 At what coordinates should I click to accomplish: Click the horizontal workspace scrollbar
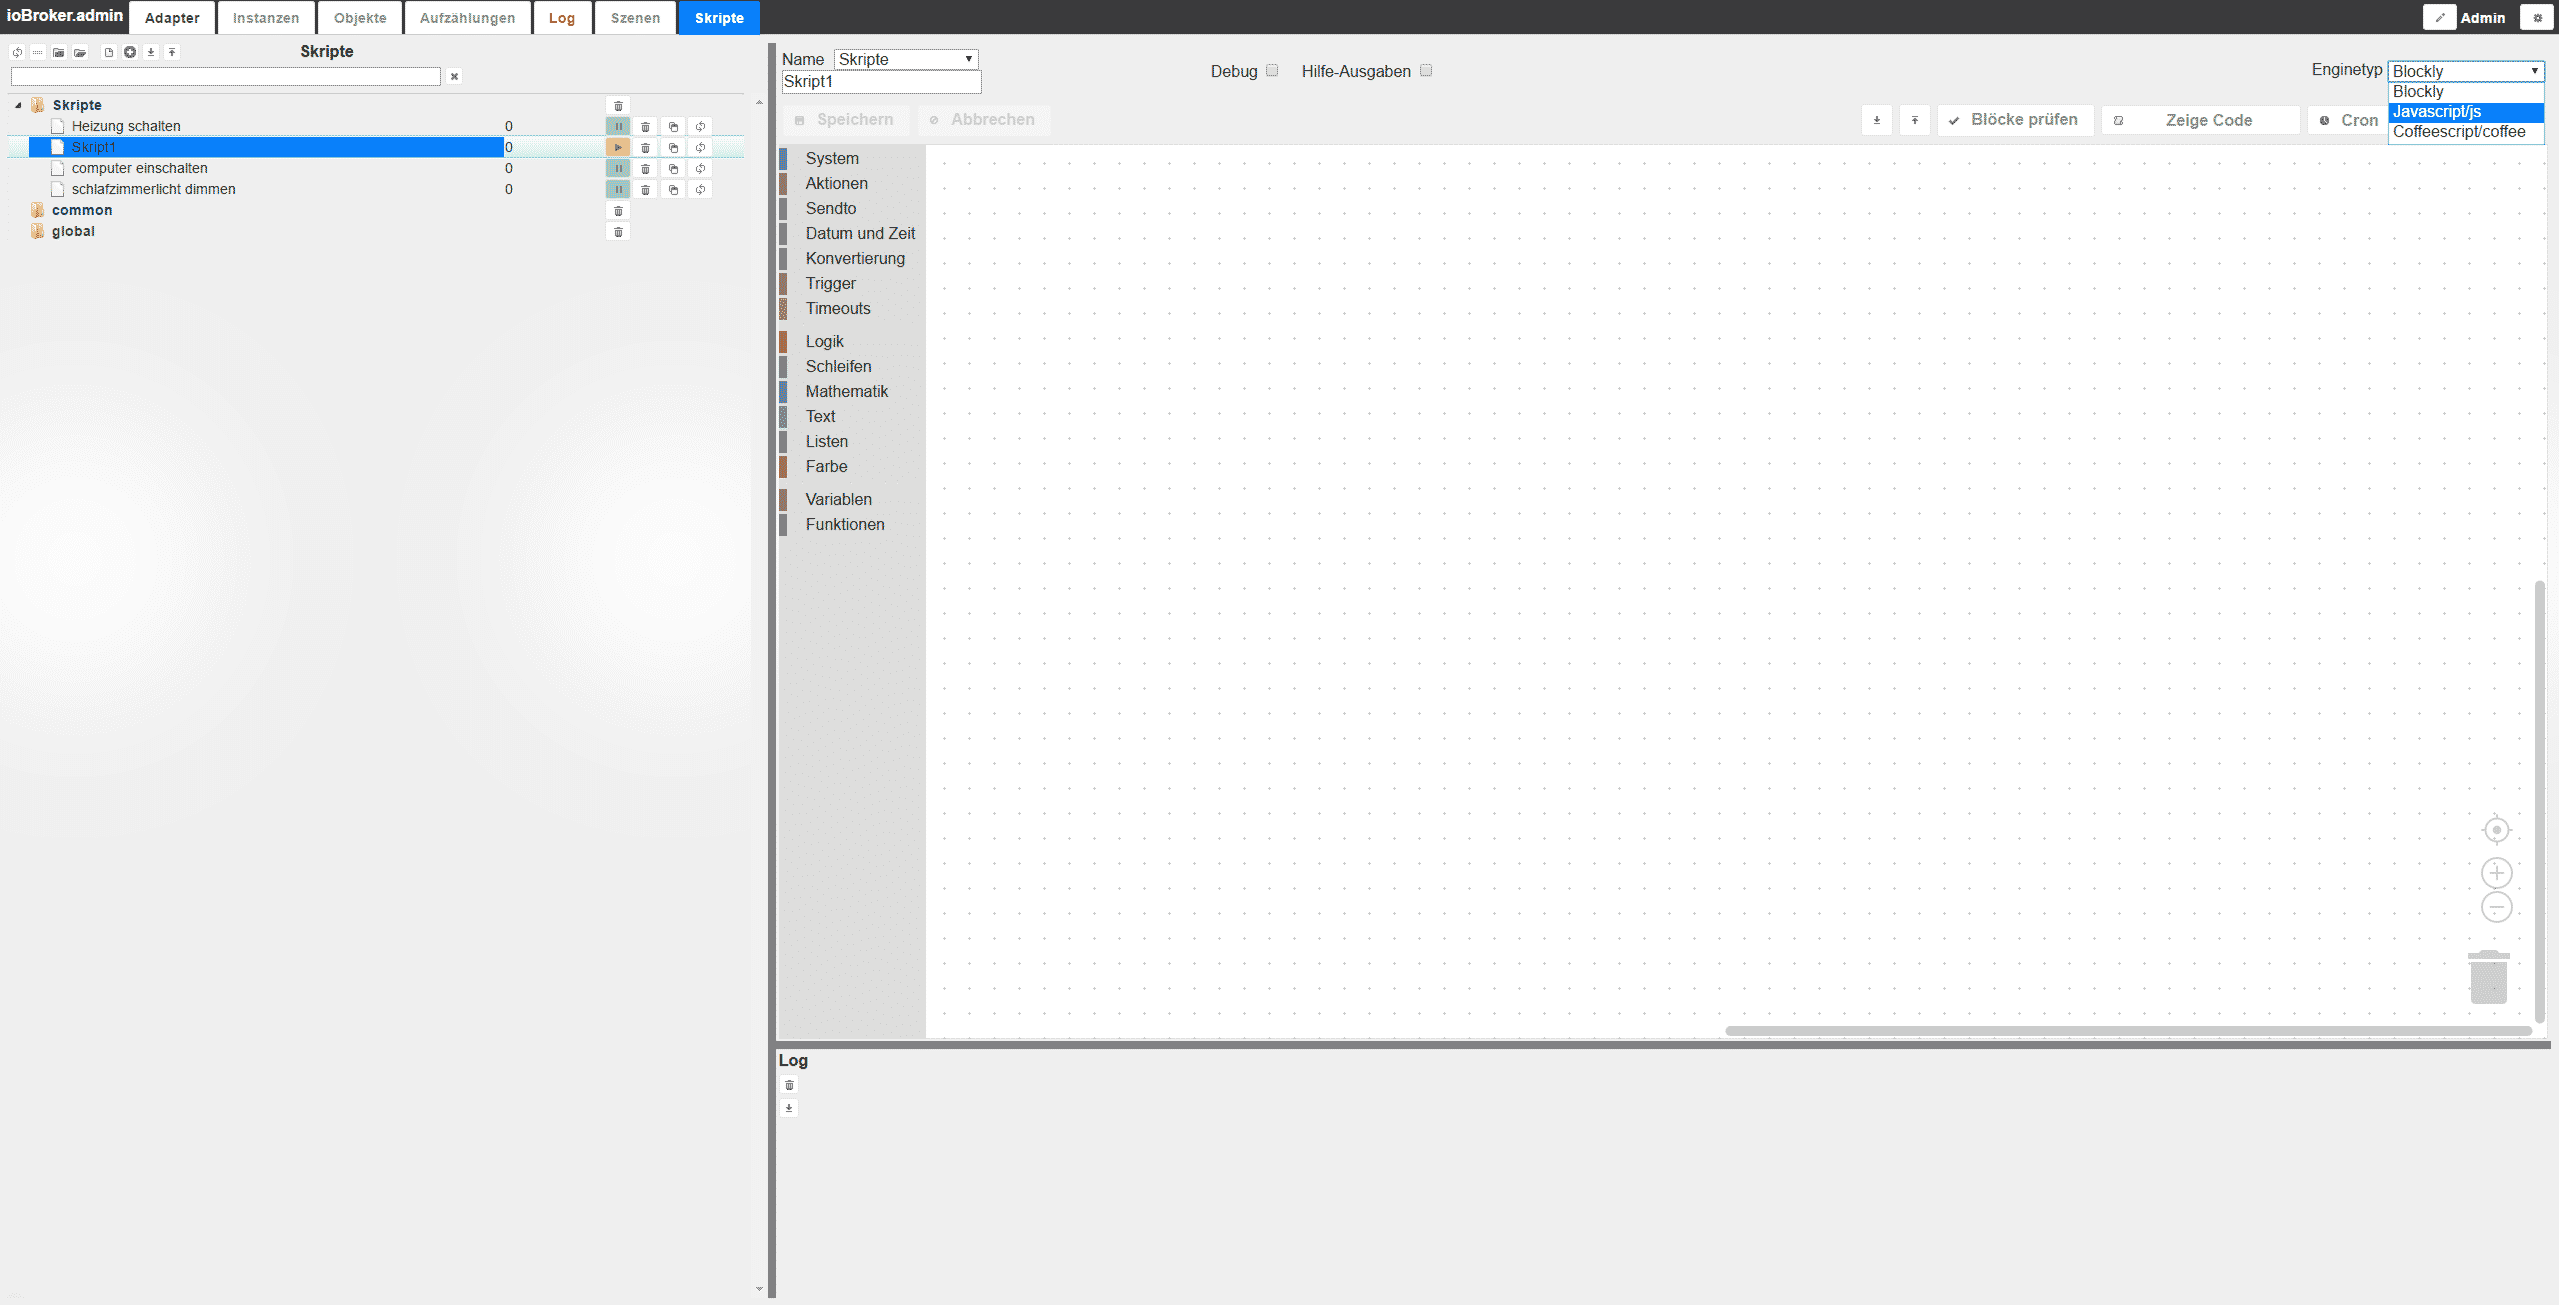(x=2128, y=1031)
